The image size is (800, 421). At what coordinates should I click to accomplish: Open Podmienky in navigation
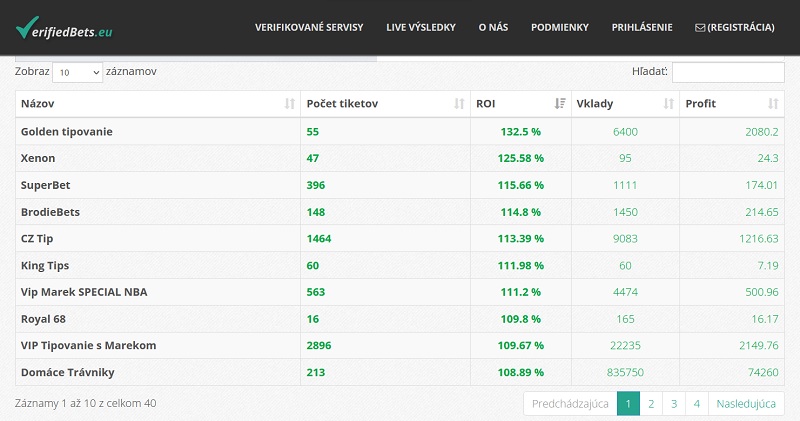point(560,28)
